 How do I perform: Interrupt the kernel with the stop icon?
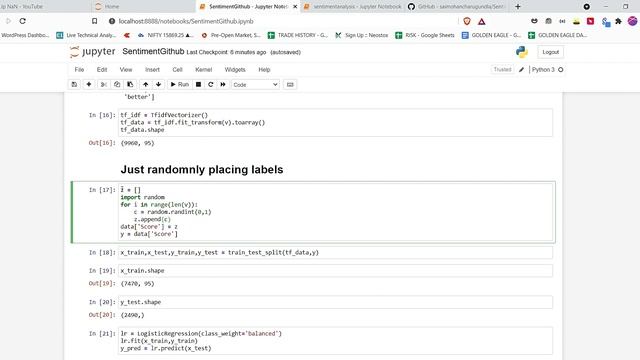pos(198,84)
